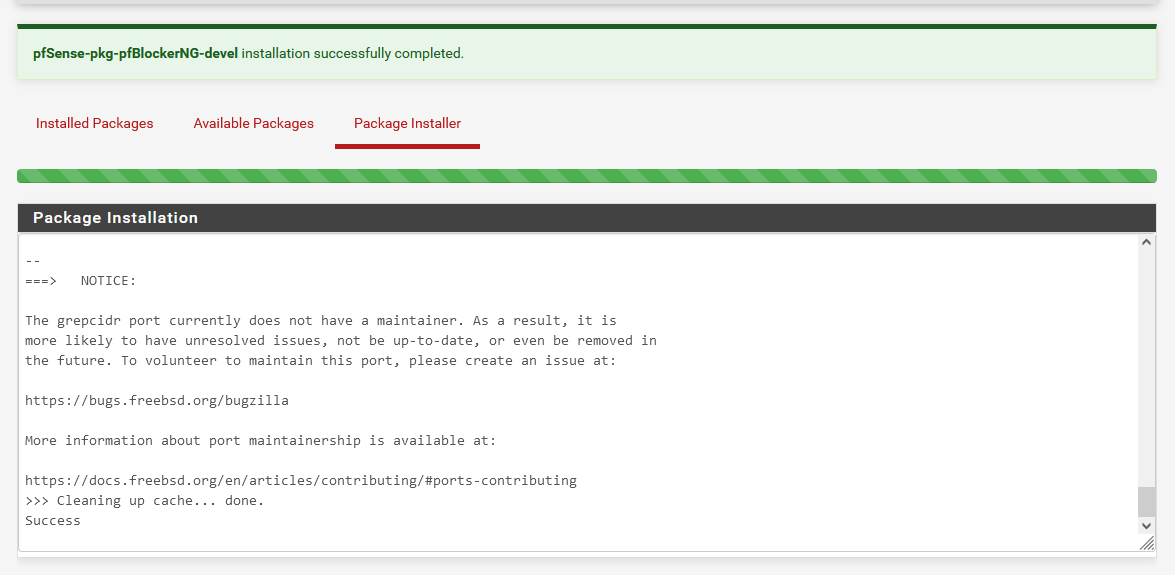Click the 'Cleaning up cache... done.' line
The width and height of the screenshot is (1175, 575).
[145, 500]
